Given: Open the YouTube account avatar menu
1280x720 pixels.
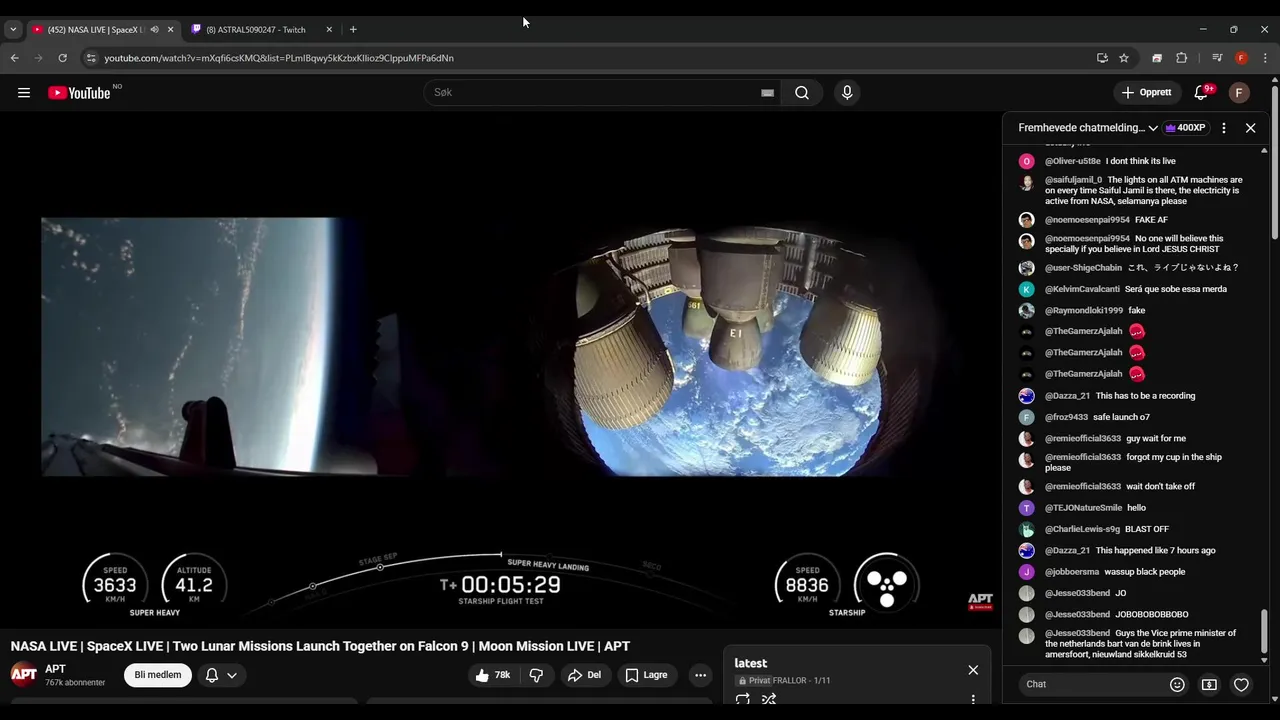Looking at the screenshot, I should 1239,93.
